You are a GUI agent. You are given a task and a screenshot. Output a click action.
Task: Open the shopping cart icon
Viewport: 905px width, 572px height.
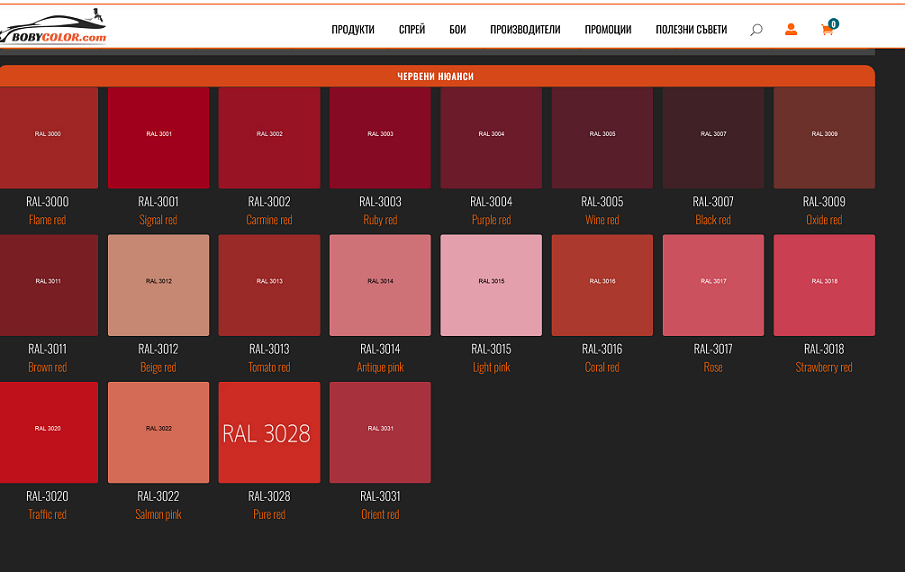827,30
